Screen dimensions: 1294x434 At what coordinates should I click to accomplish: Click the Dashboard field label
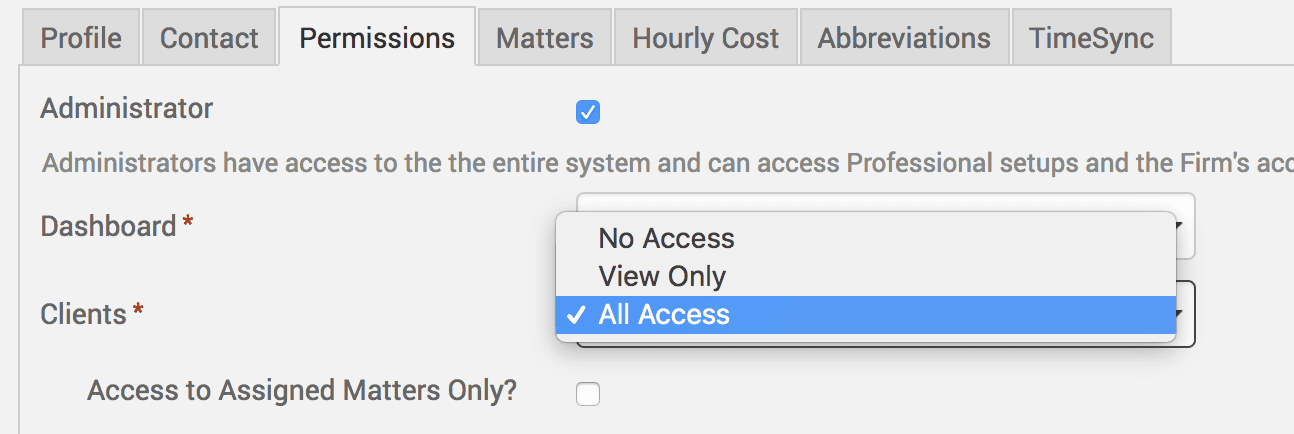point(108,227)
